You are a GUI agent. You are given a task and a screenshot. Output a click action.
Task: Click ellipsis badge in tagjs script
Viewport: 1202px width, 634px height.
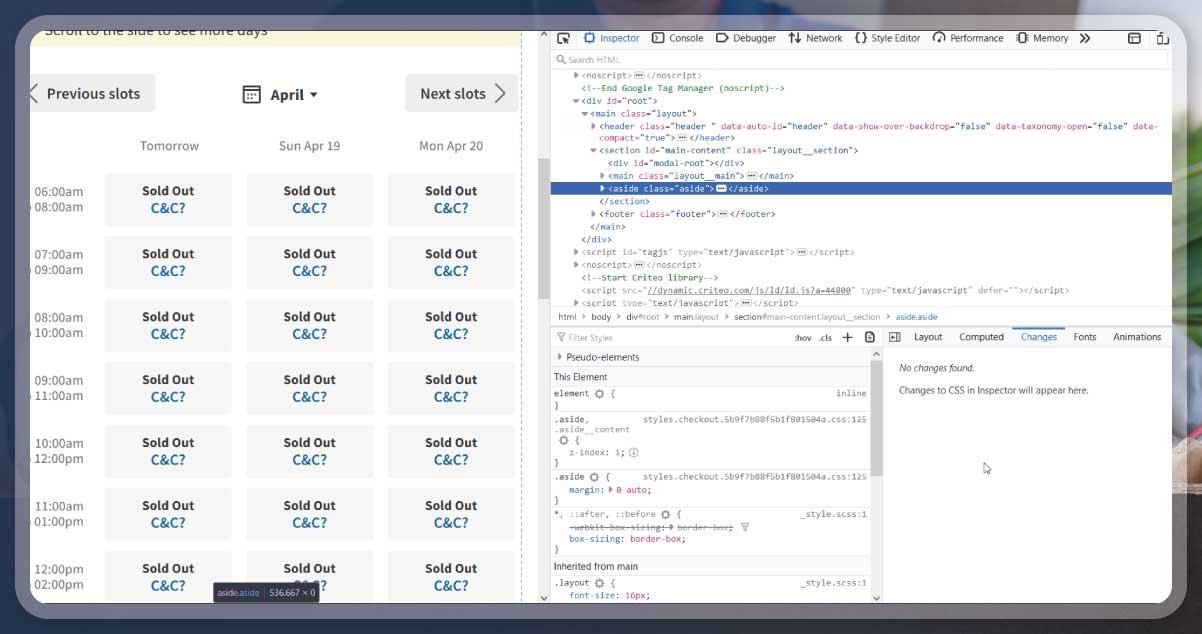(x=801, y=252)
